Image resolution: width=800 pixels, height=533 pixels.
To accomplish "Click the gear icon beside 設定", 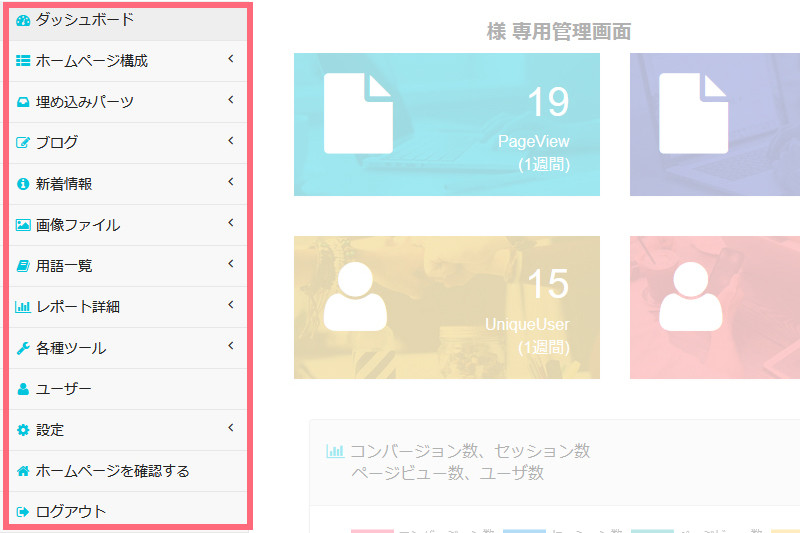I will (x=23, y=430).
